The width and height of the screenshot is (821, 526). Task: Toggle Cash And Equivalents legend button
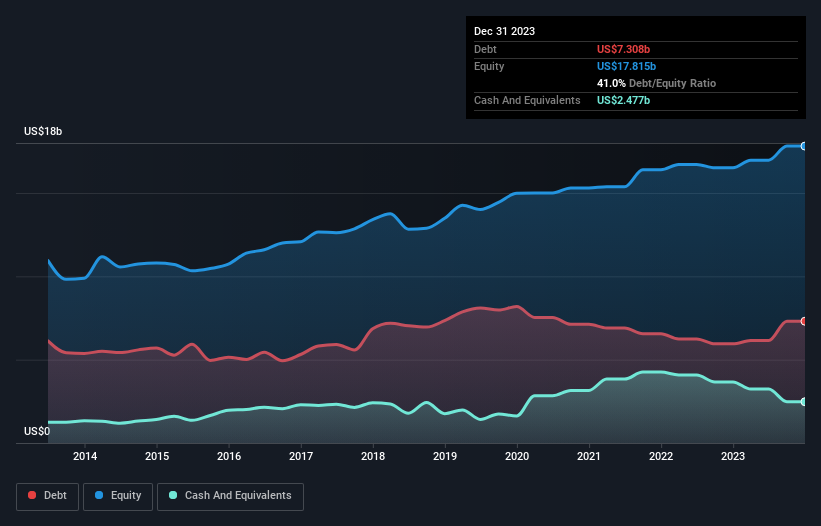pyautogui.click(x=230, y=496)
